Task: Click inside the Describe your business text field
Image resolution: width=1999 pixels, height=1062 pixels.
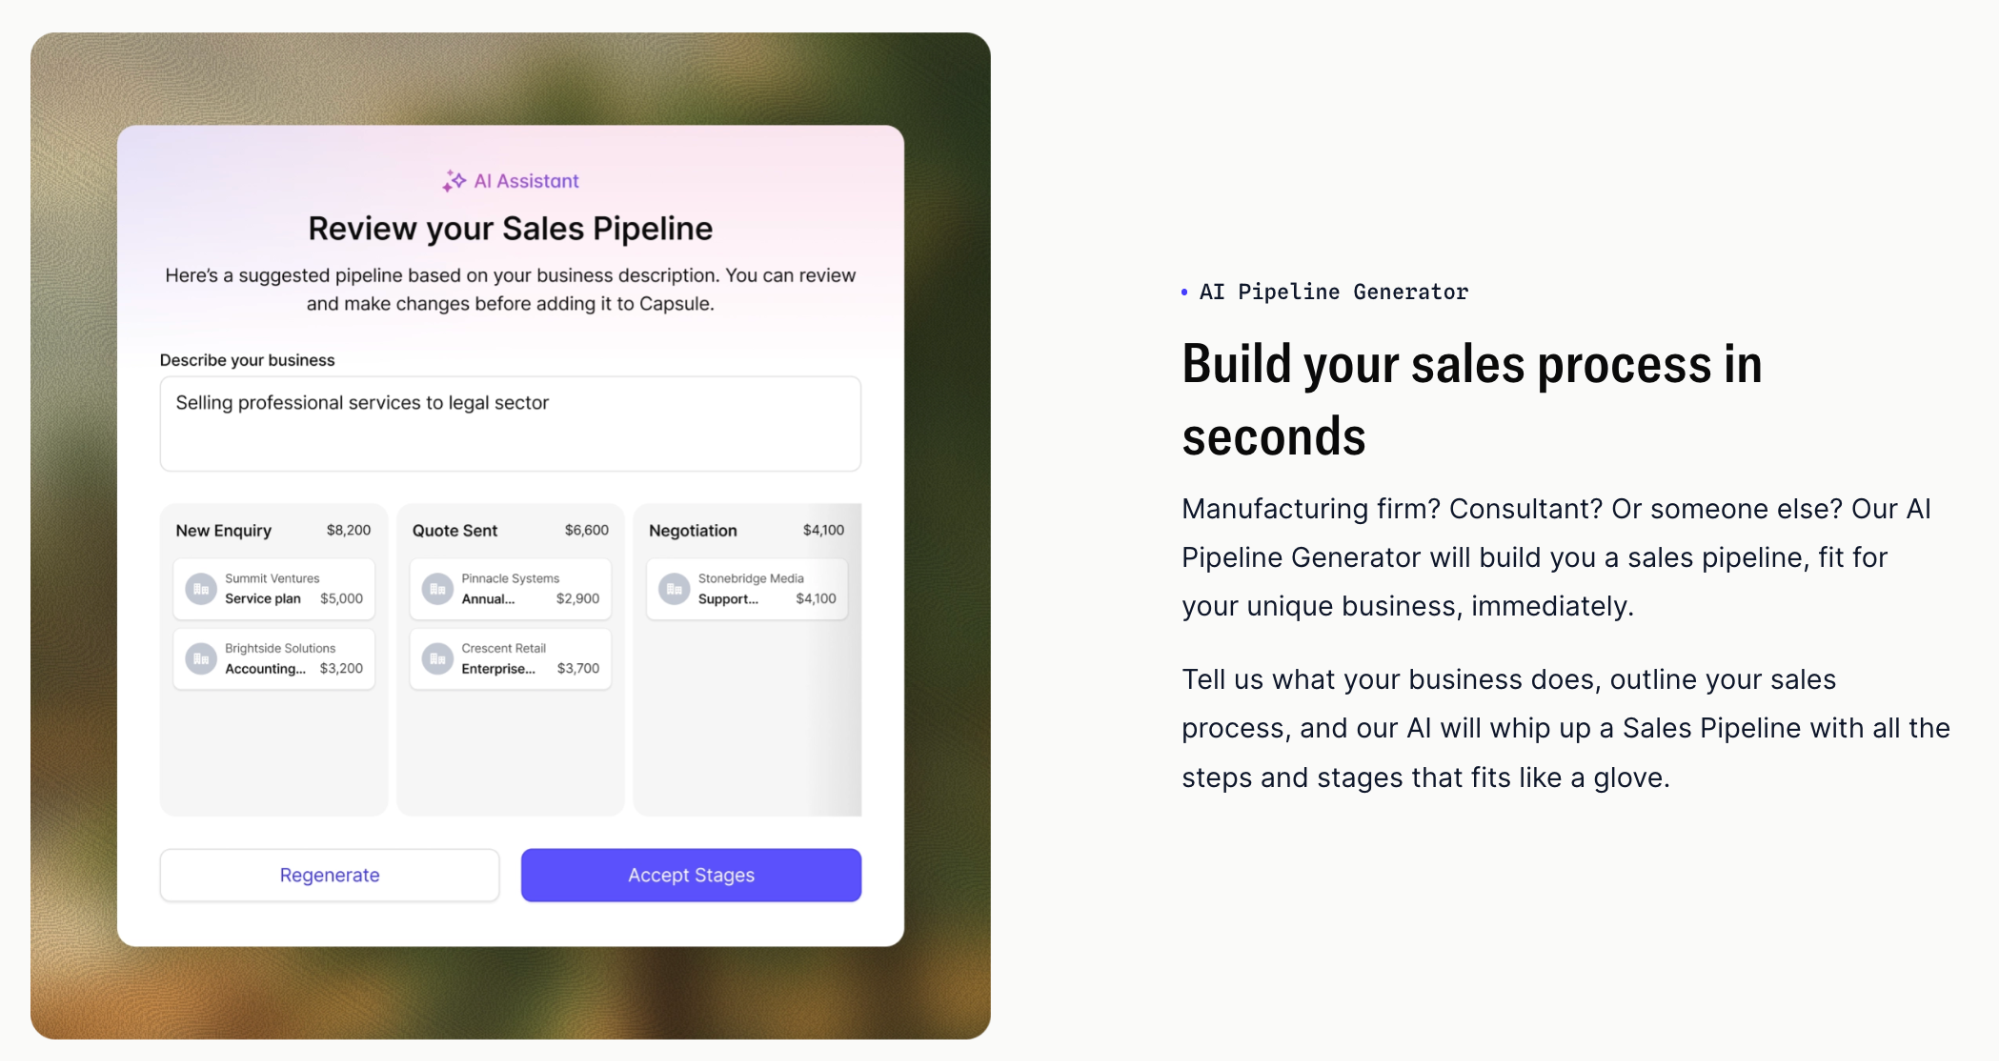Action: (510, 423)
